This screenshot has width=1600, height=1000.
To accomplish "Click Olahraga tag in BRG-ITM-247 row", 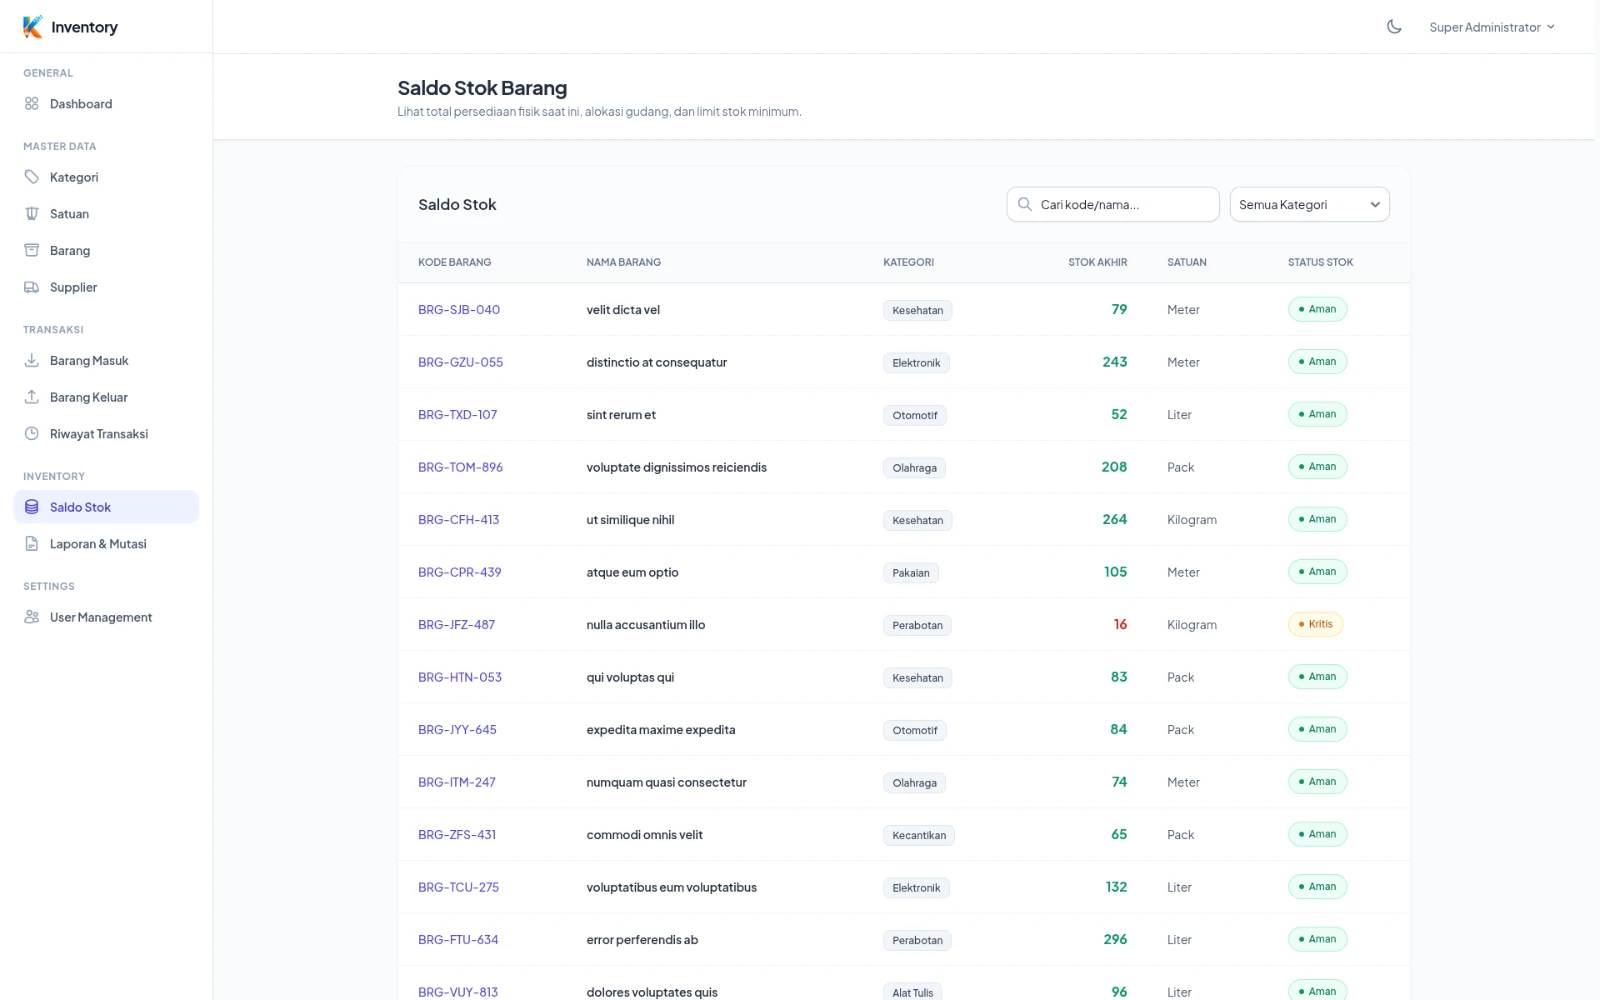I will [914, 783].
